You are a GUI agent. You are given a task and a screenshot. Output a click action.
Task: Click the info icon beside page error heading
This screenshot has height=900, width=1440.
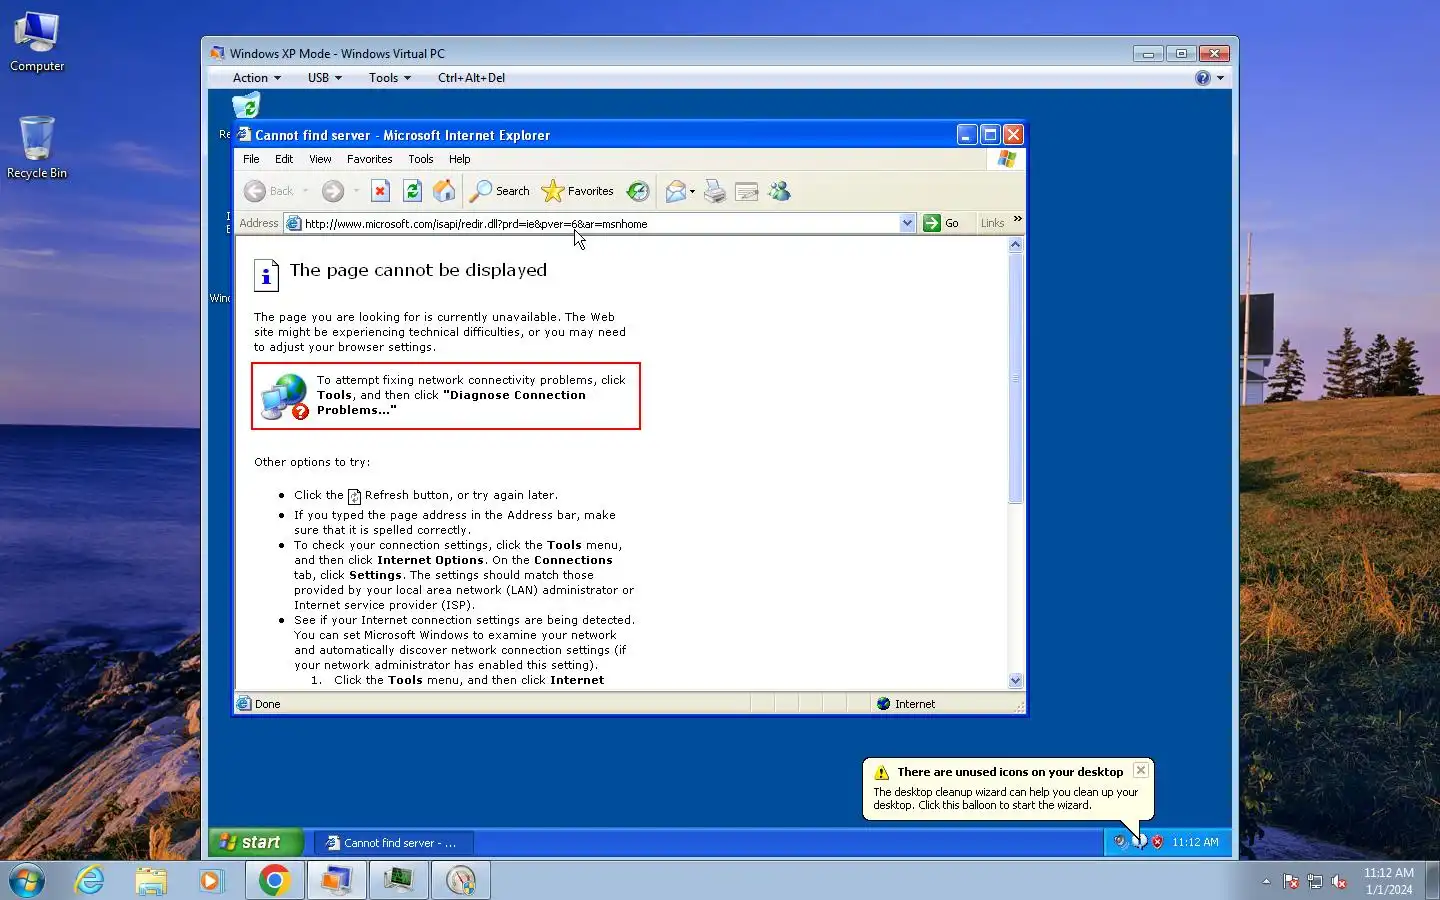(266, 275)
